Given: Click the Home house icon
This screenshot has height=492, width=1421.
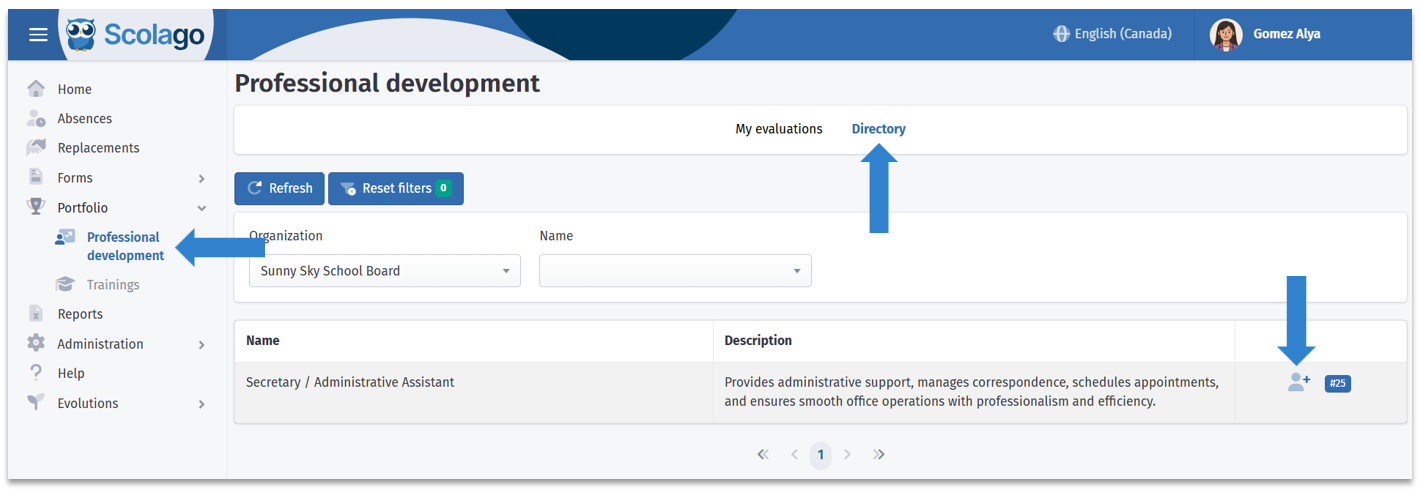Looking at the screenshot, I should pyautogui.click(x=36, y=89).
